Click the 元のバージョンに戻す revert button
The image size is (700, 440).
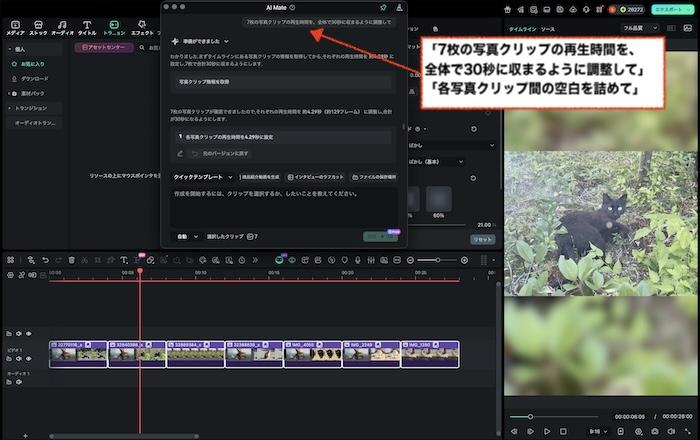click(x=220, y=154)
